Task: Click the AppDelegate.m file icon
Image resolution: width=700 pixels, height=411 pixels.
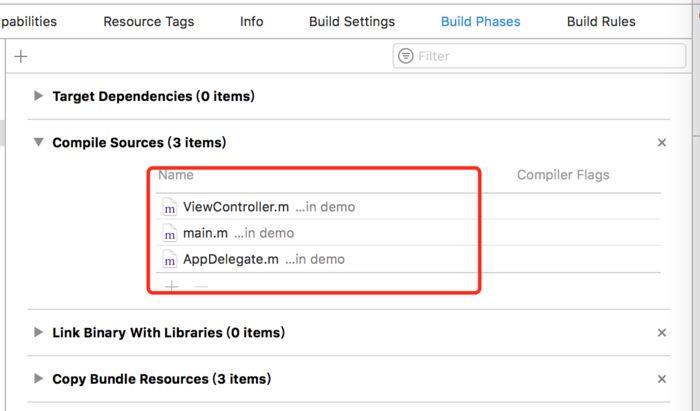Action: click(x=169, y=259)
